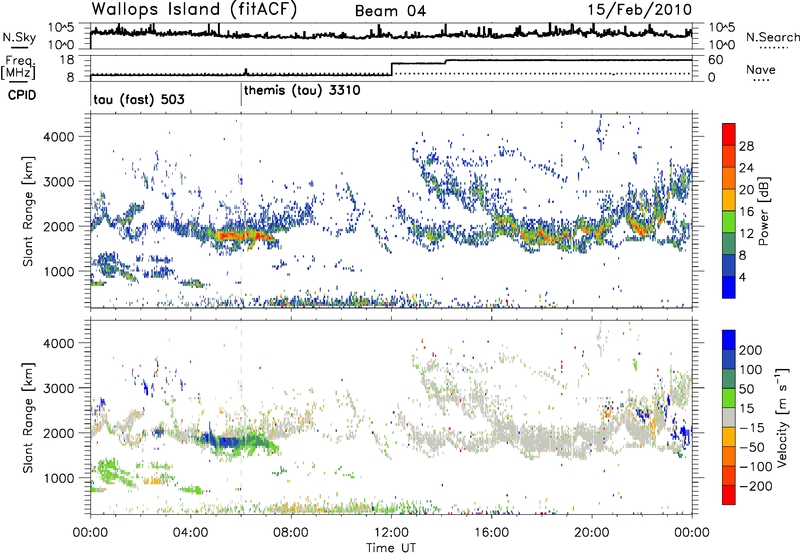This screenshot has width=800, height=554.
Task: Click the 'Freq. [MHz]' axis label
Action: tap(19, 67)
